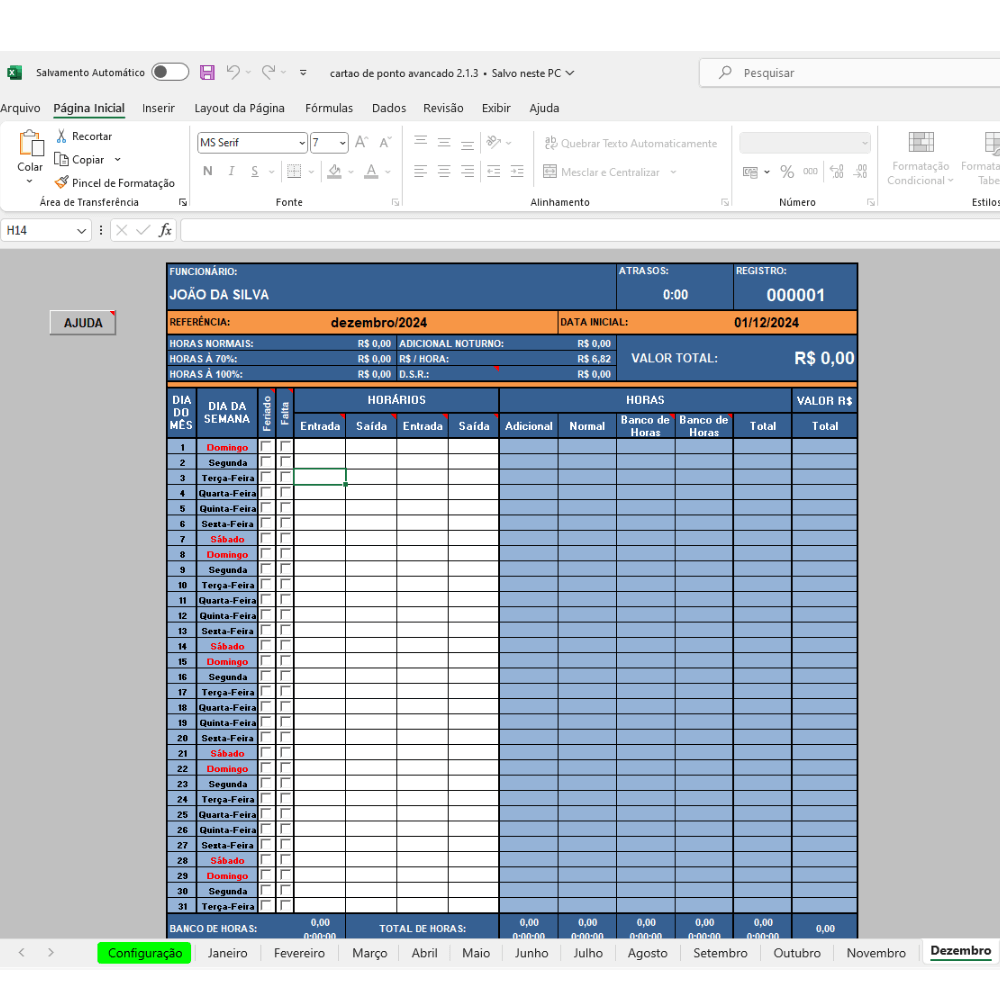Screen dimensions: 1000x1000
Task: Click the Excel app icon in title bar
Action: [x=14, y=73]
